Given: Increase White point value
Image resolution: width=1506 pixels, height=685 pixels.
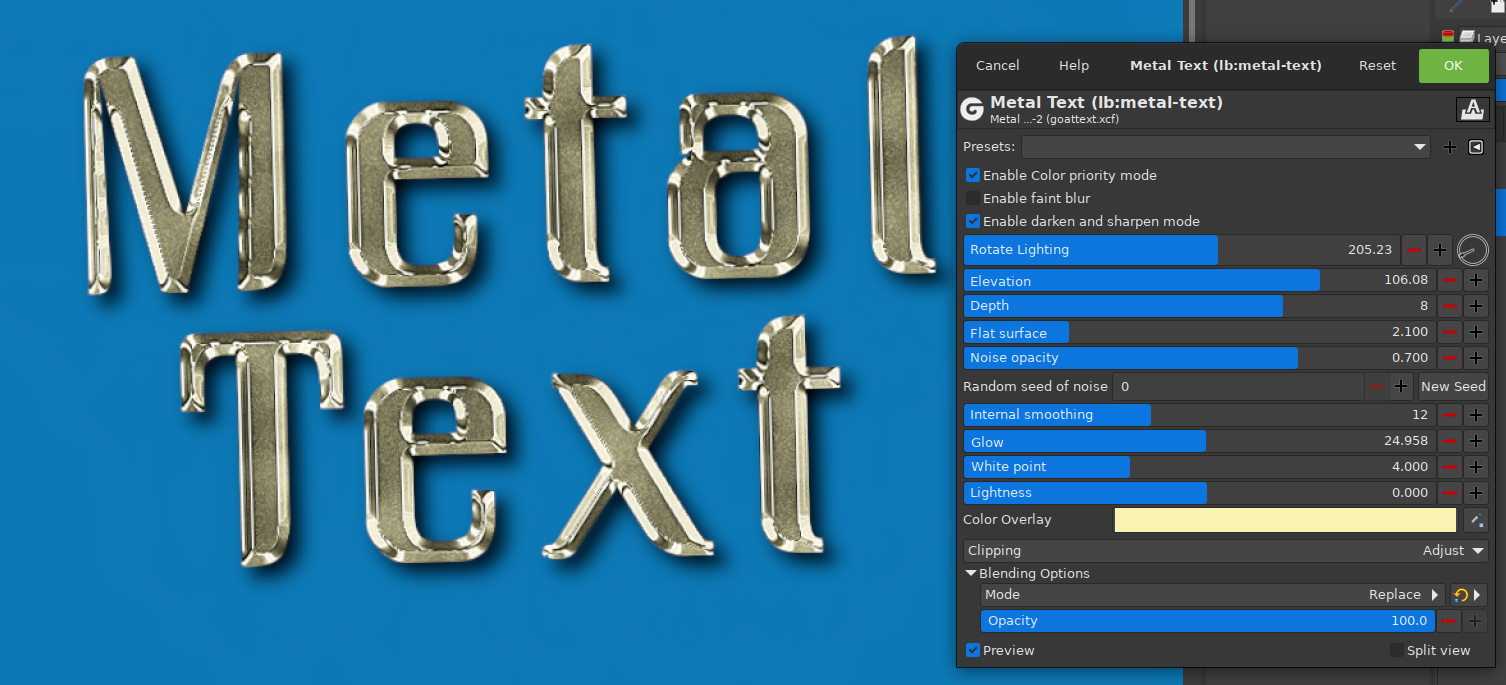Looking at the screenshot, I should [x=1475, y=467].
